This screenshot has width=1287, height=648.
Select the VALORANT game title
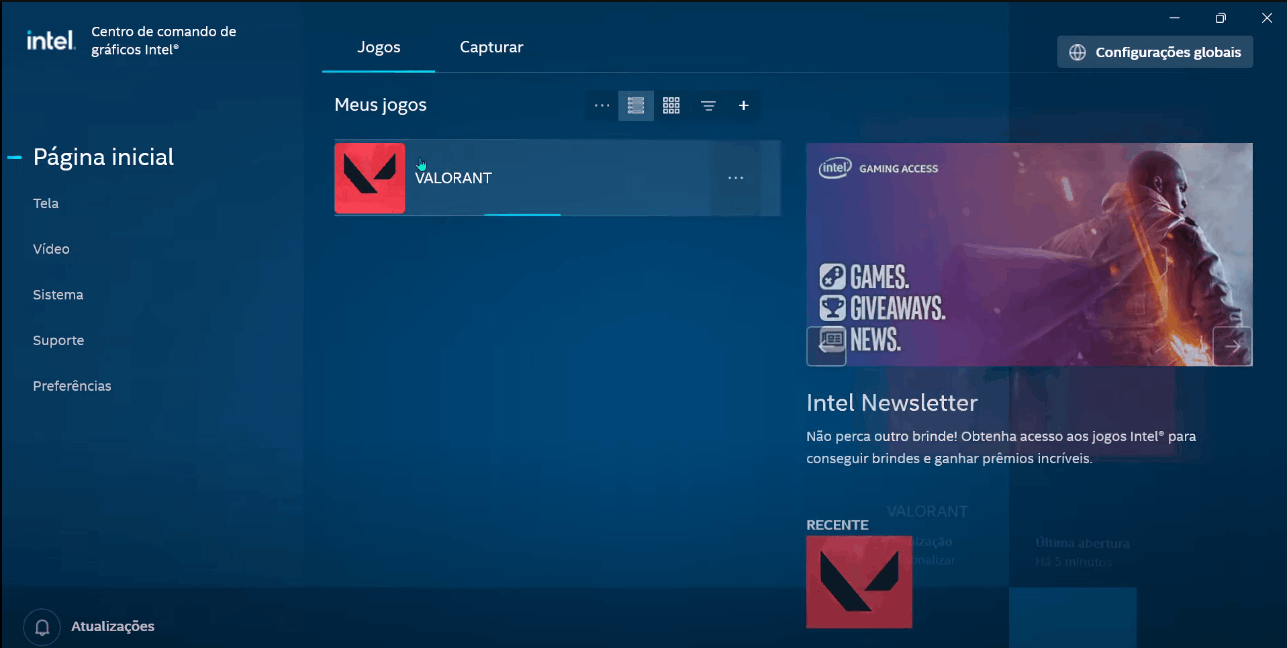pos(453,178)
